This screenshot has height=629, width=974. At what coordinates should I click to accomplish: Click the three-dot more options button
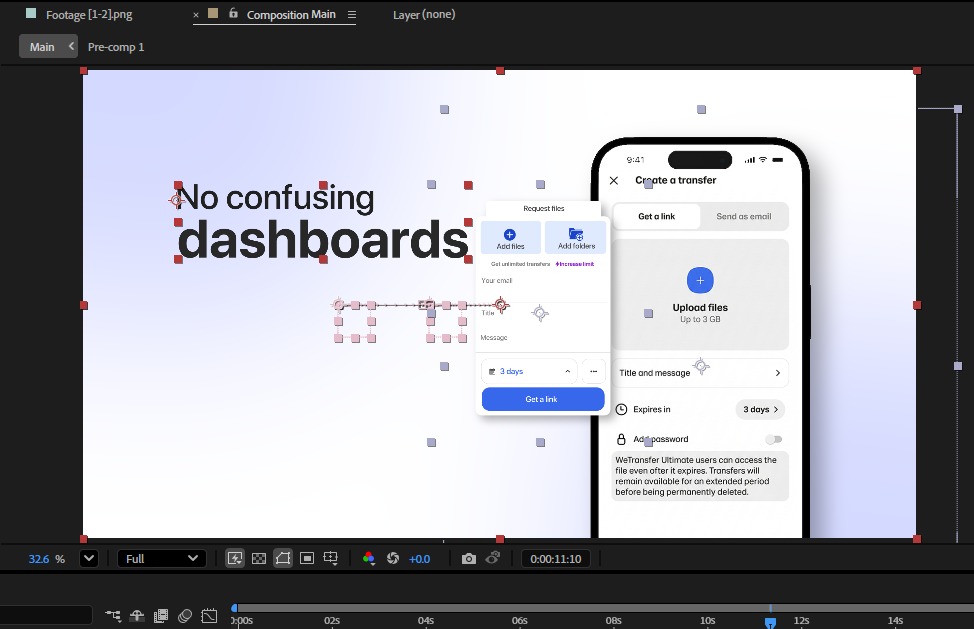pos(593,371)
